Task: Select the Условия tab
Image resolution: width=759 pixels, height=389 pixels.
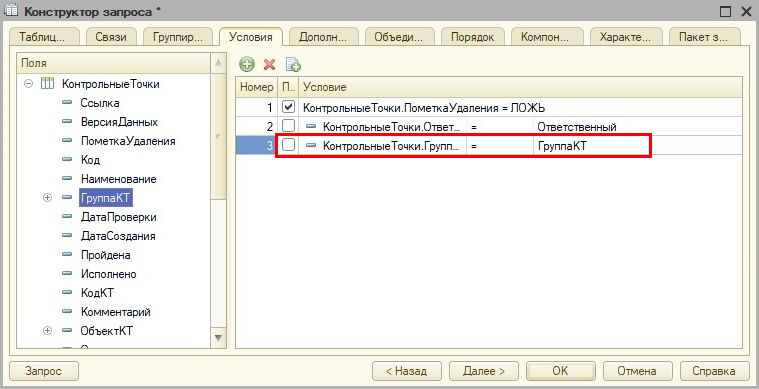Action: pyautogui.click(x=251, y=37)
